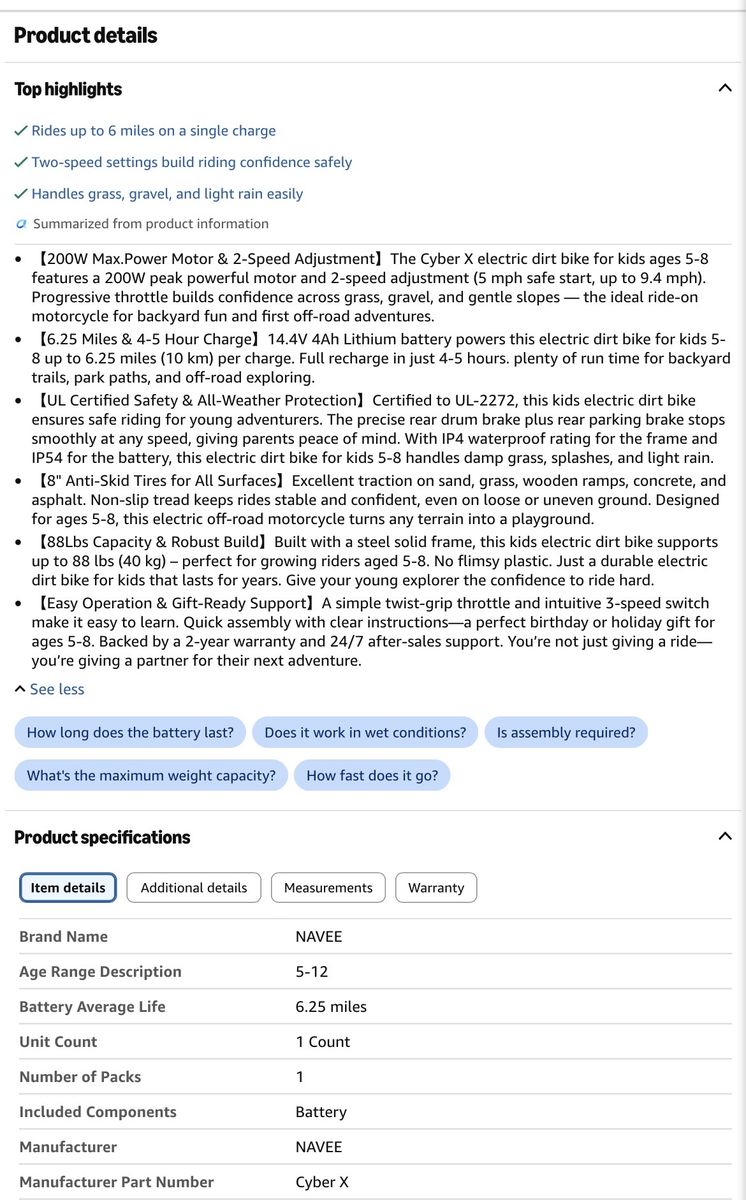This screenshot has width=746, height=1200.
Task: Open Handles grass, gravel, light rain highlight
Action: (167, 194)
